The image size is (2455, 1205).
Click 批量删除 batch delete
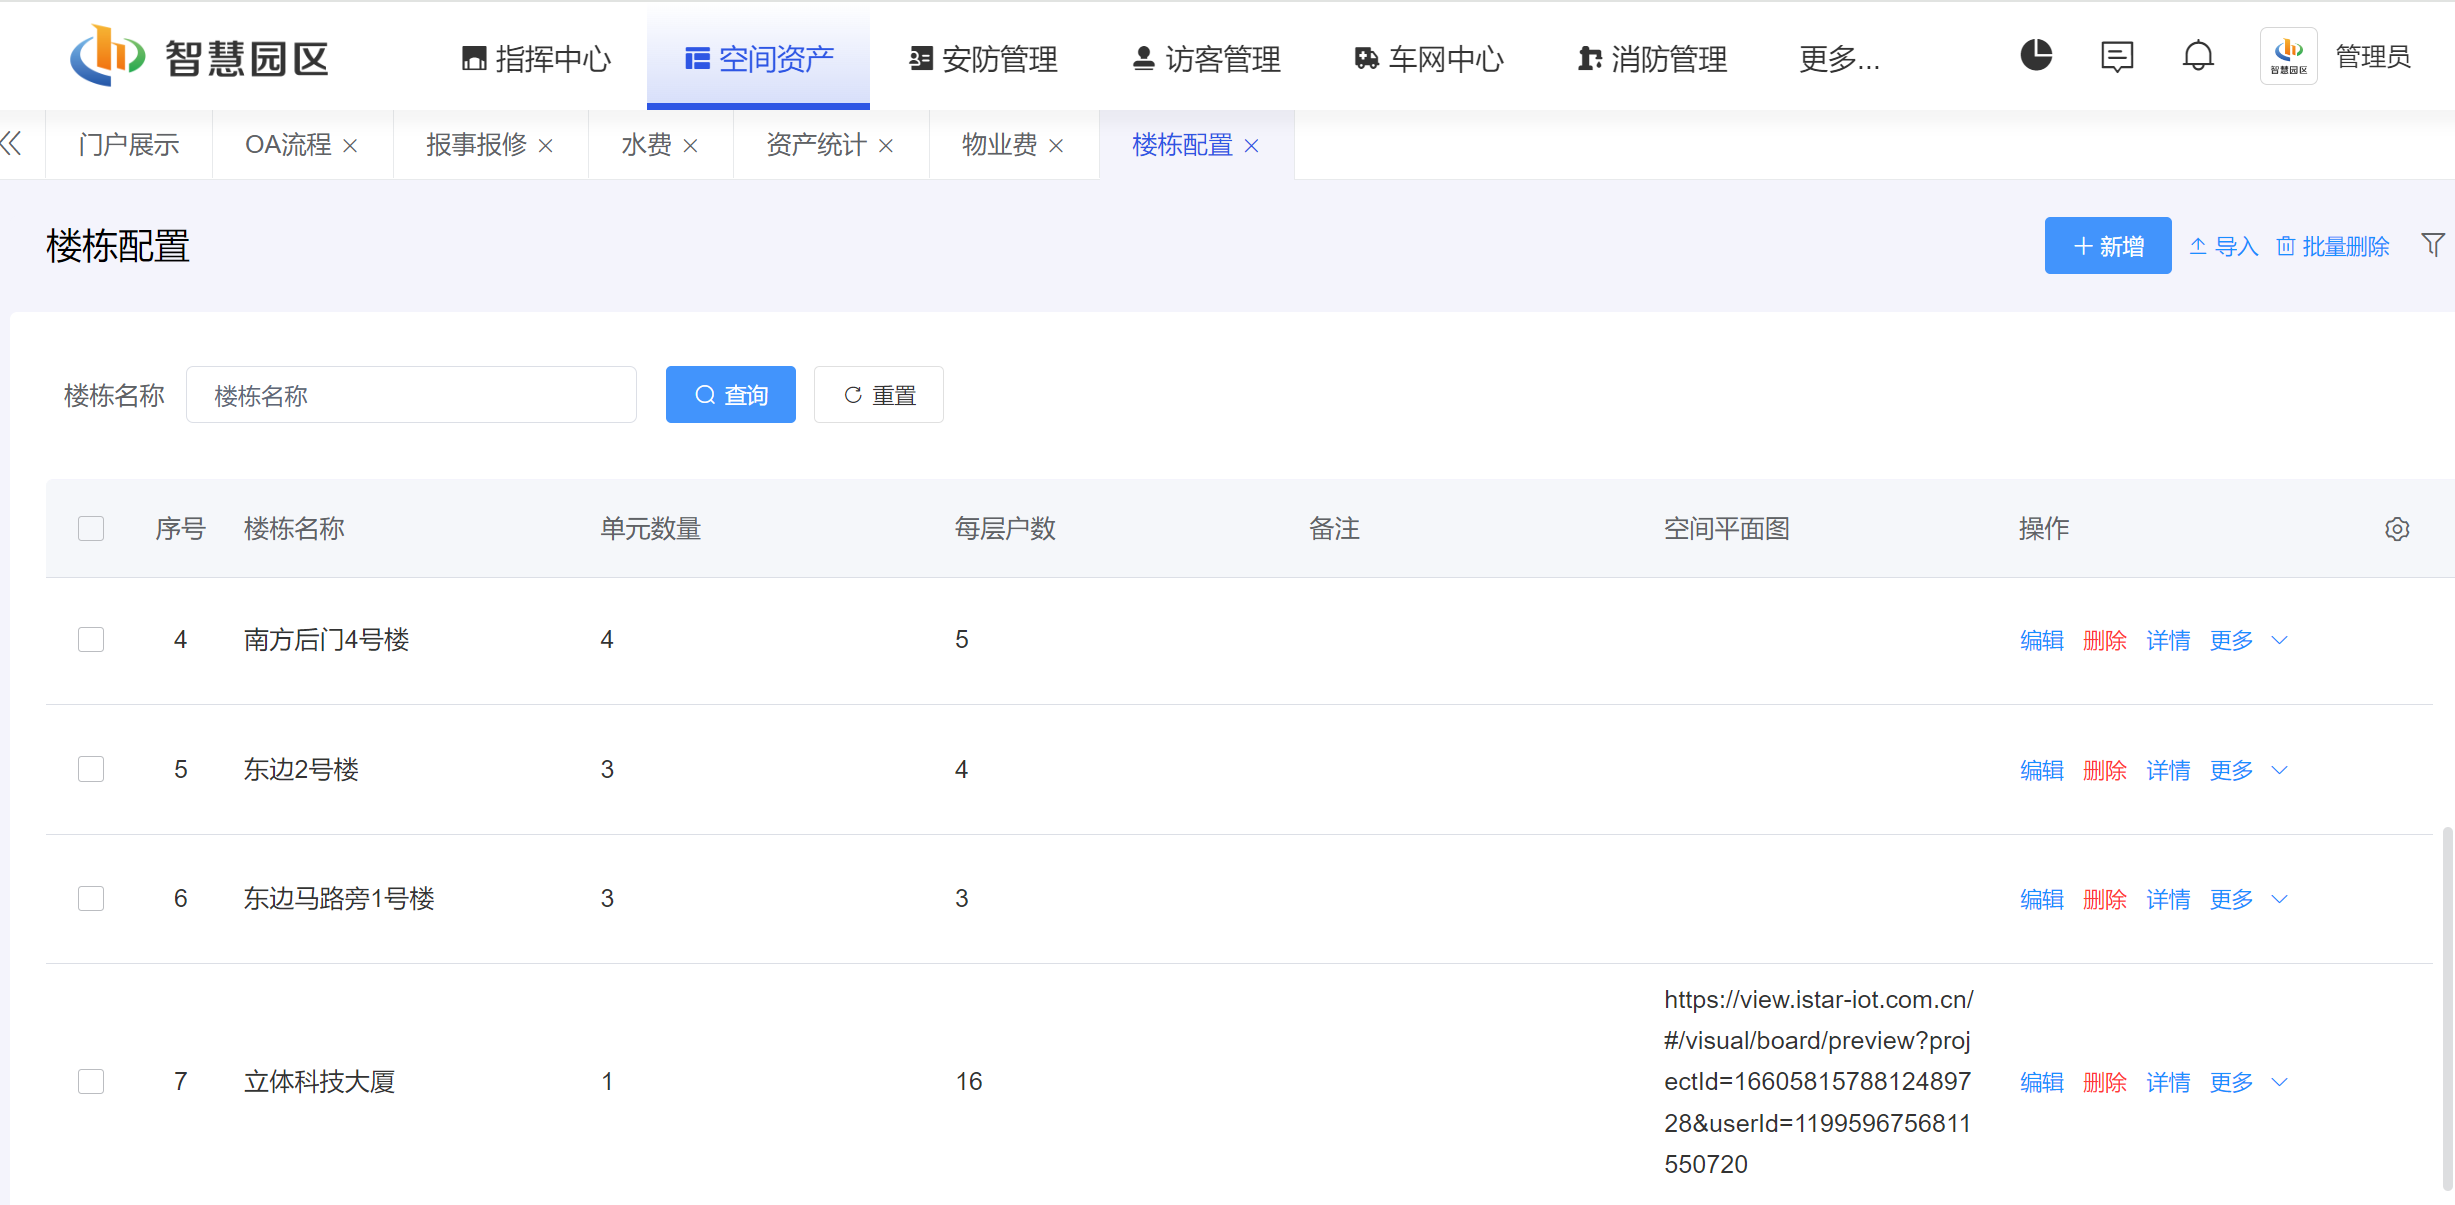[2333, 246]
